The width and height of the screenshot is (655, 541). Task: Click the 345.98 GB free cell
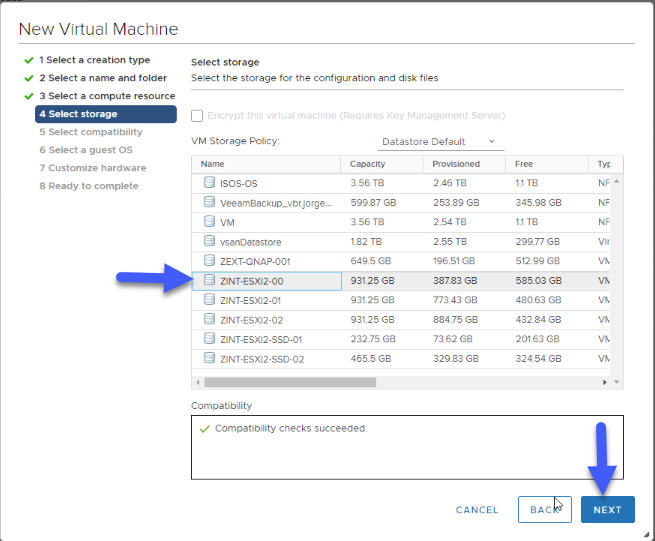(x=538, y=203)
